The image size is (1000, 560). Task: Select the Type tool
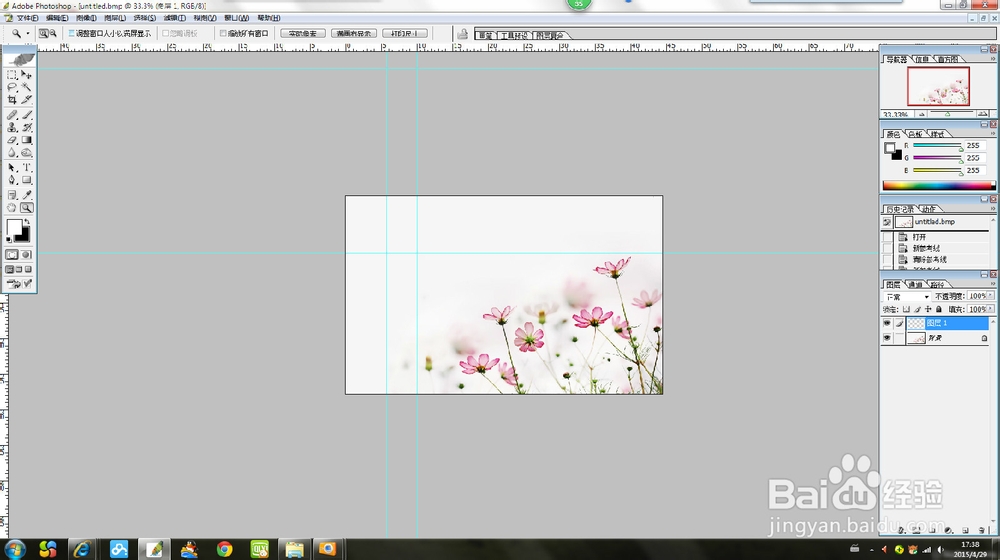click(27, 168)
